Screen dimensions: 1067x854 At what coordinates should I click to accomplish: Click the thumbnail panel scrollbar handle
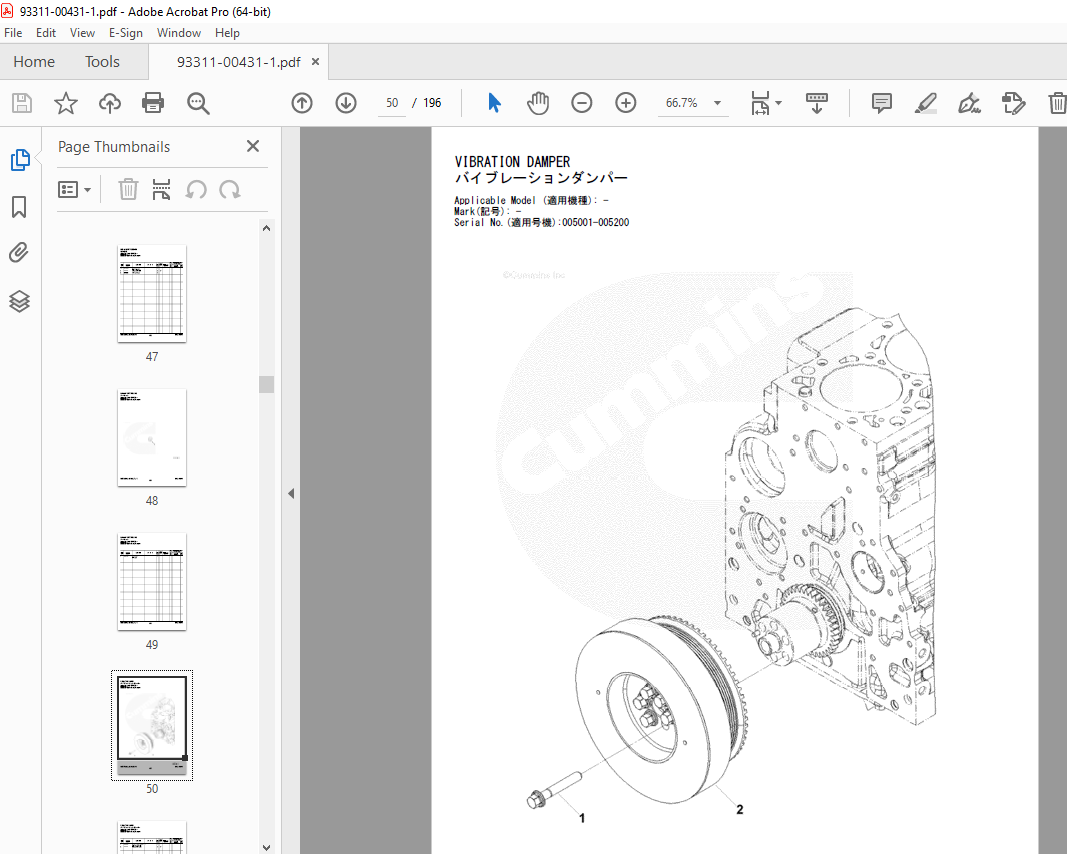pos(267,384)
